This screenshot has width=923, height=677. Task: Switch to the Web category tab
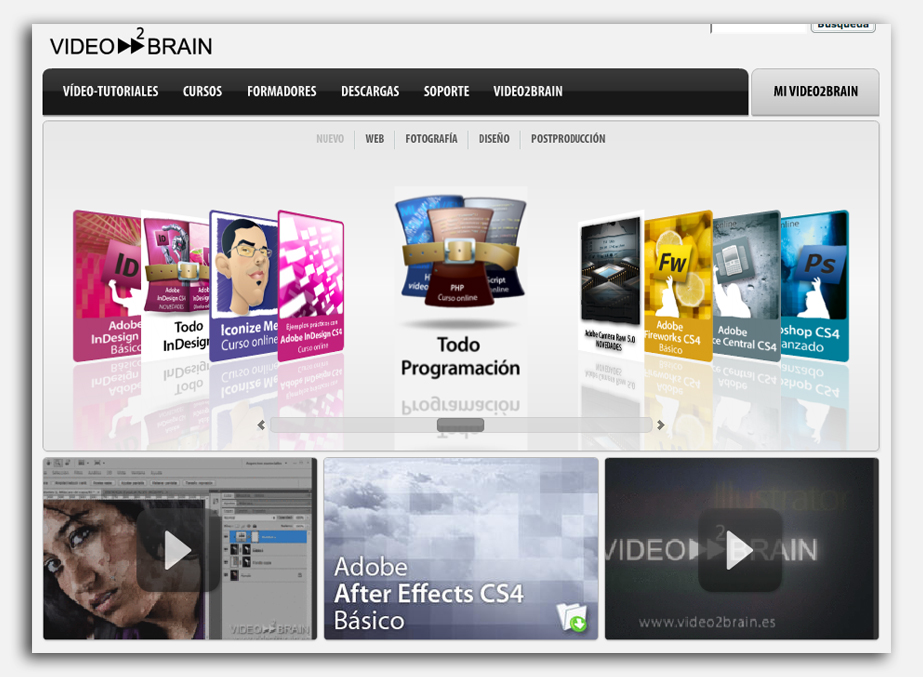[x=374, y=139]
